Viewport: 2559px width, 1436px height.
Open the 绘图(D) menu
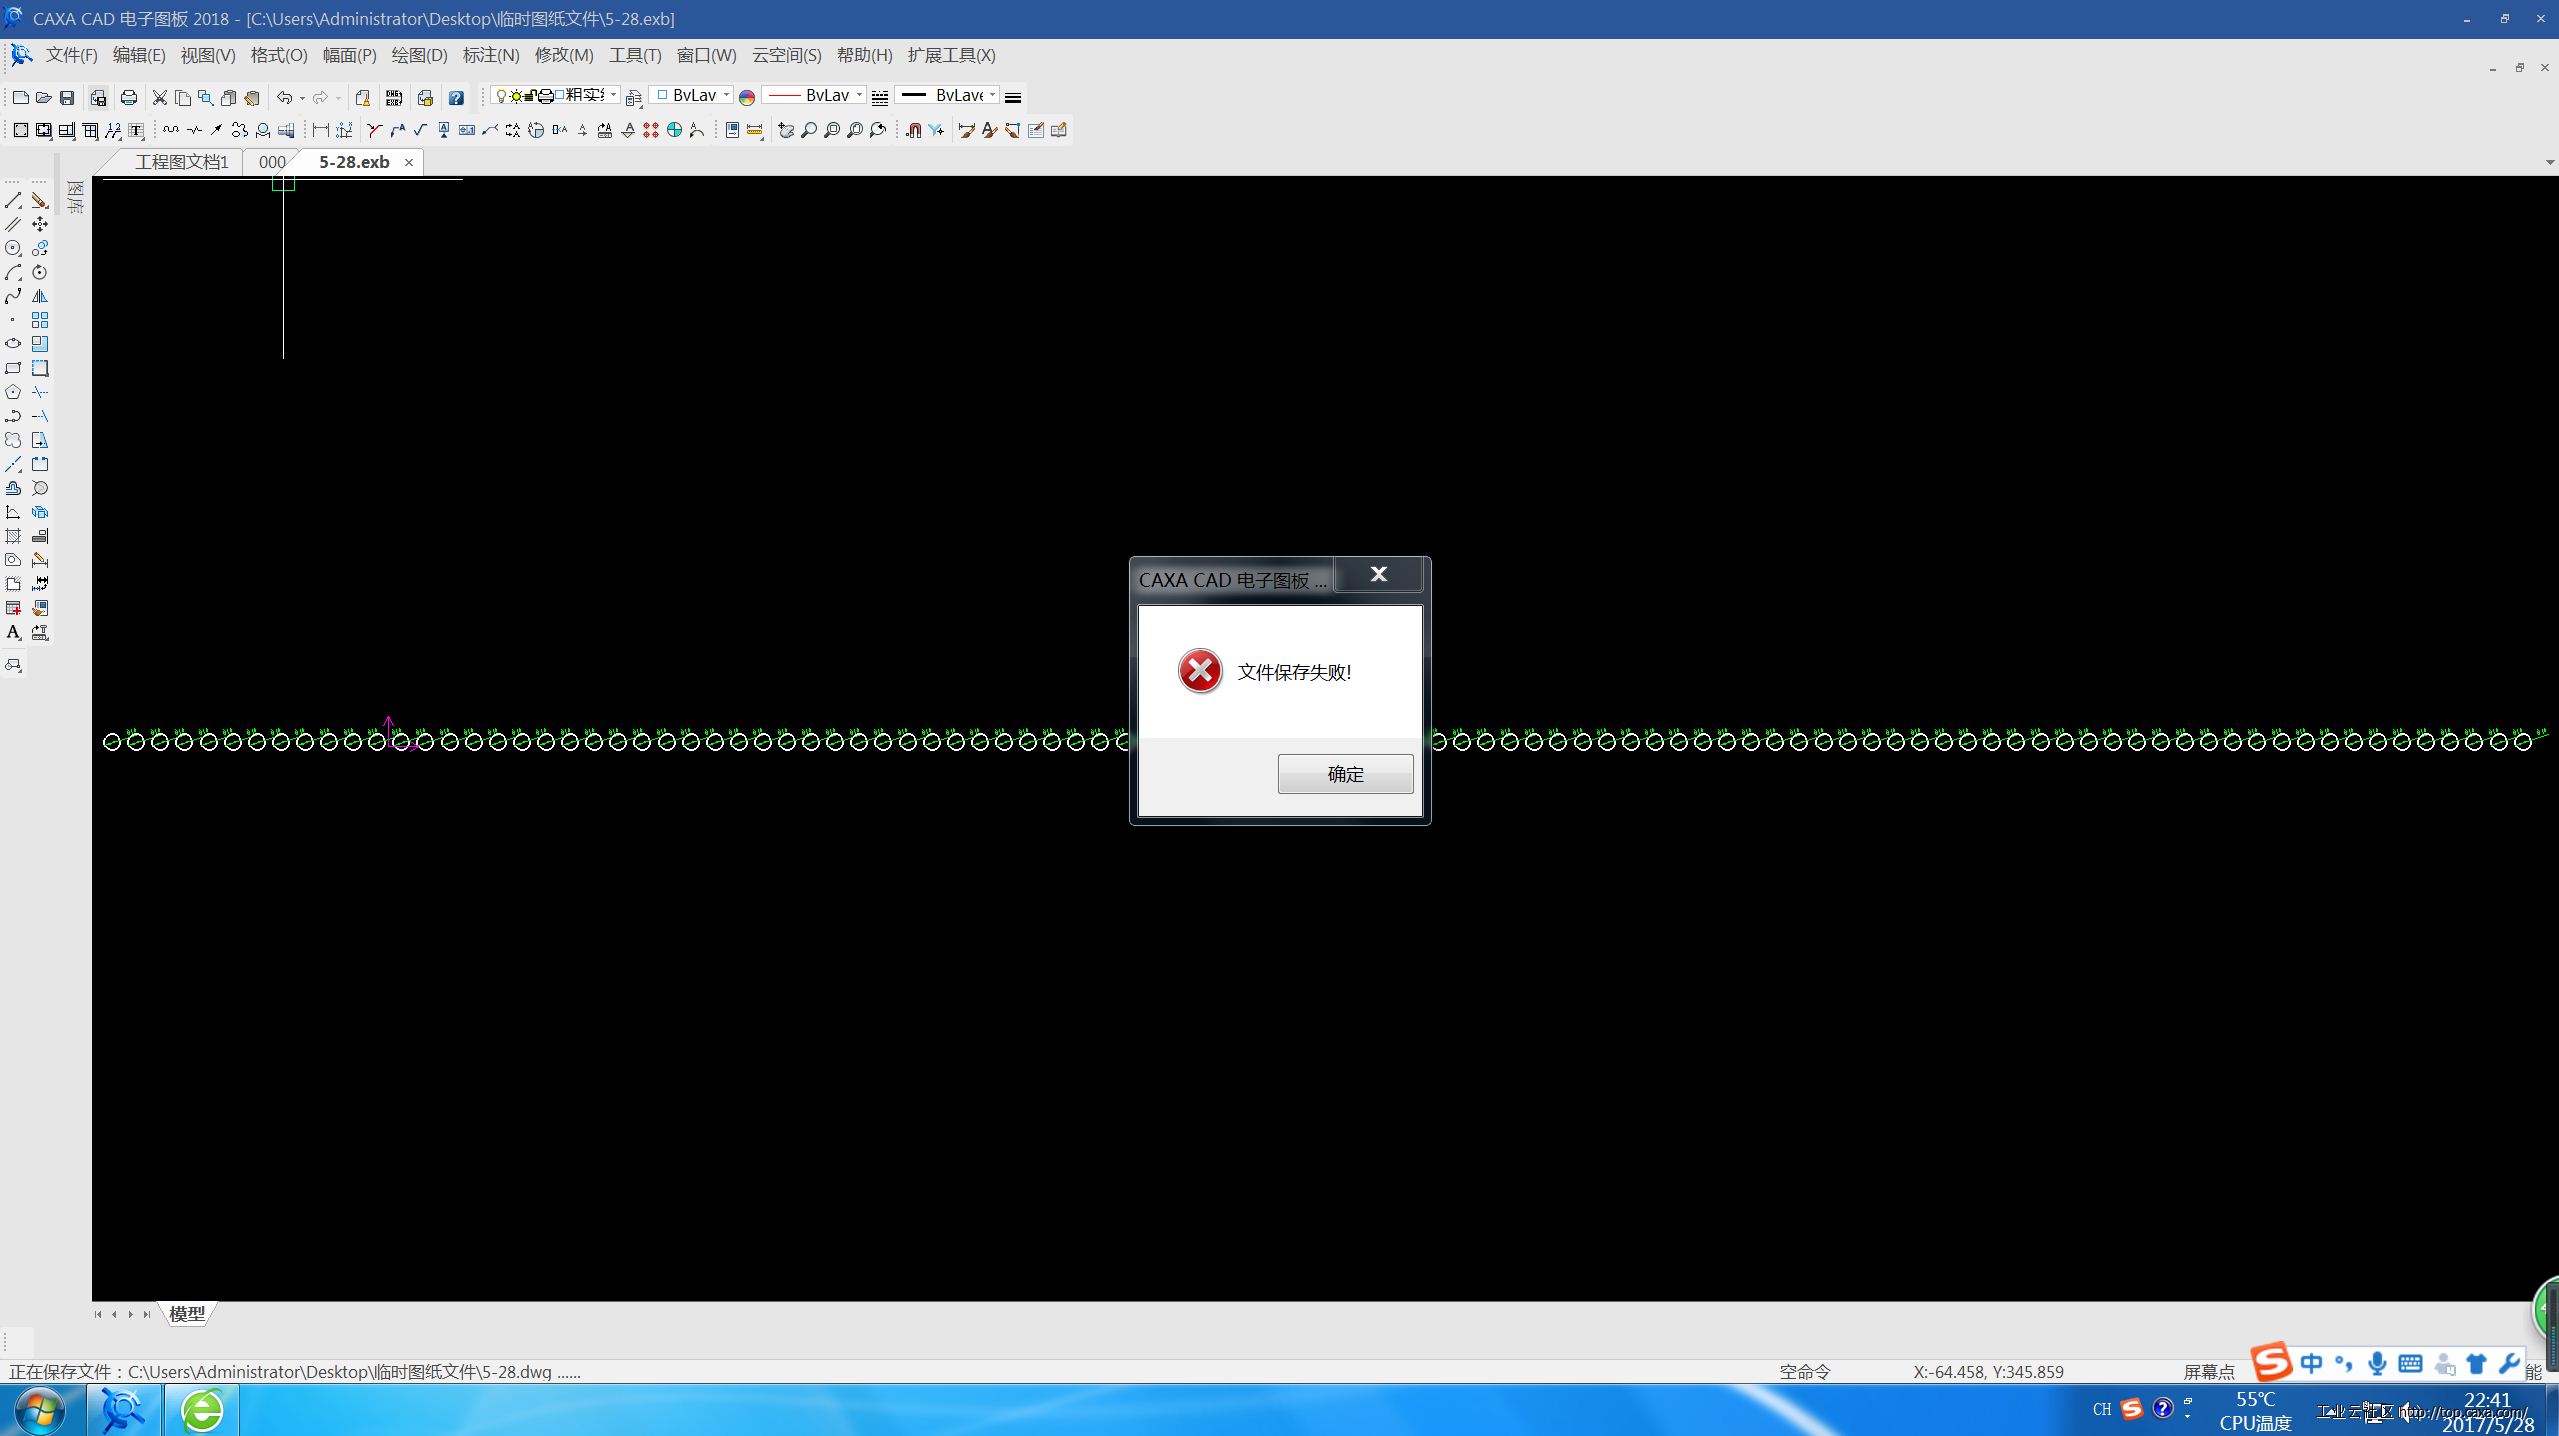[419, 55]
